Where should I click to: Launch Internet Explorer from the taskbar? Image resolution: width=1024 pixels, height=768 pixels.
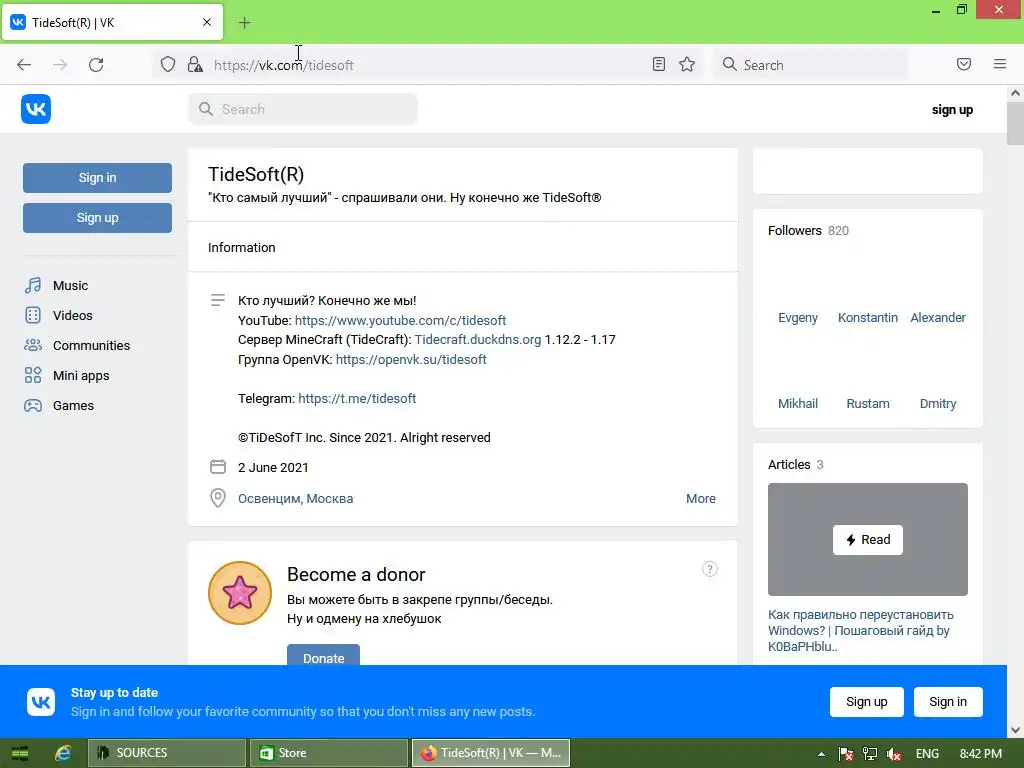click(x=62, y=753)
